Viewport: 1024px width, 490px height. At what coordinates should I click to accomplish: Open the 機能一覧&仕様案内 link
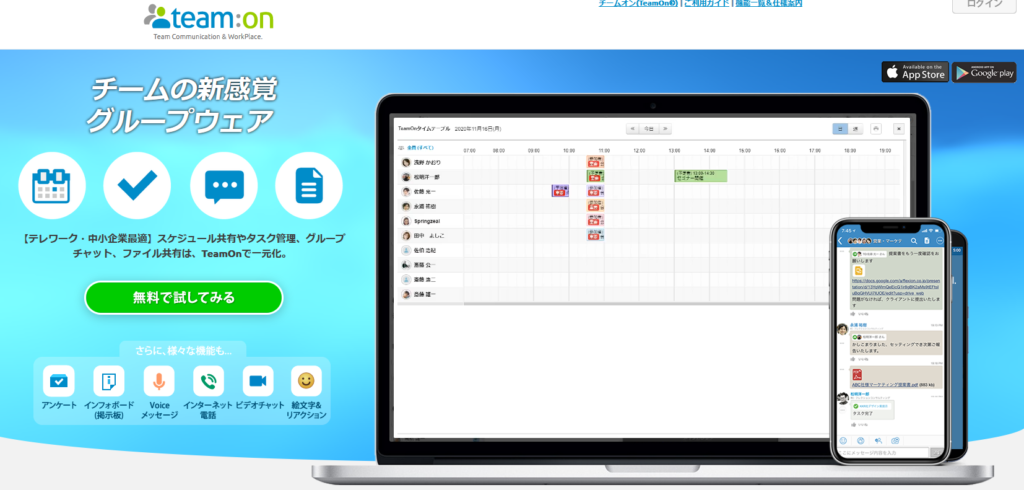point(769,3)
